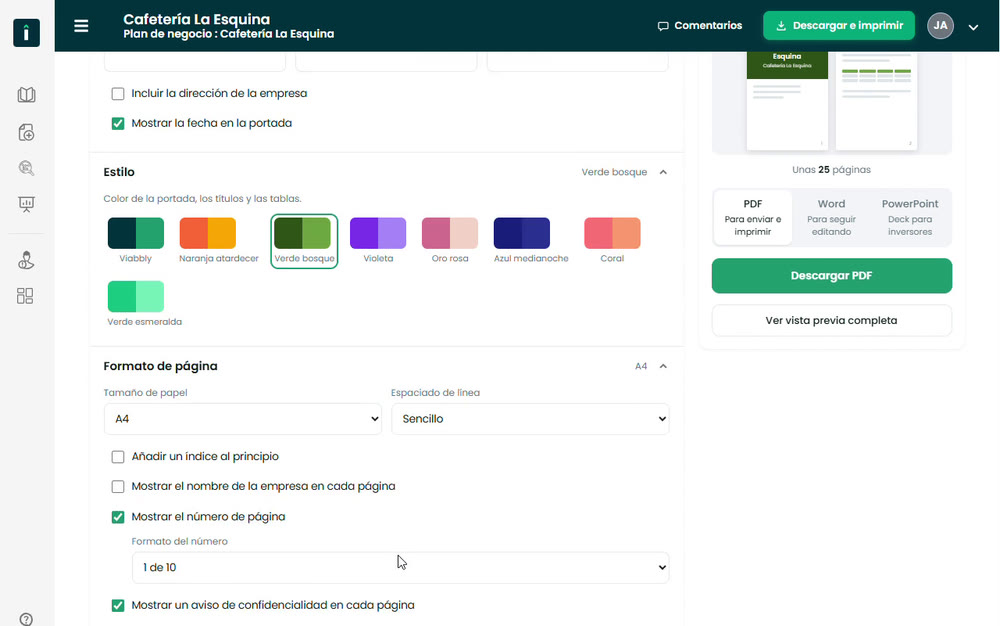Click the JA user avatar
Viewport: 1000px width, 626px height.
pyautogui.click(x=940, y=25)
